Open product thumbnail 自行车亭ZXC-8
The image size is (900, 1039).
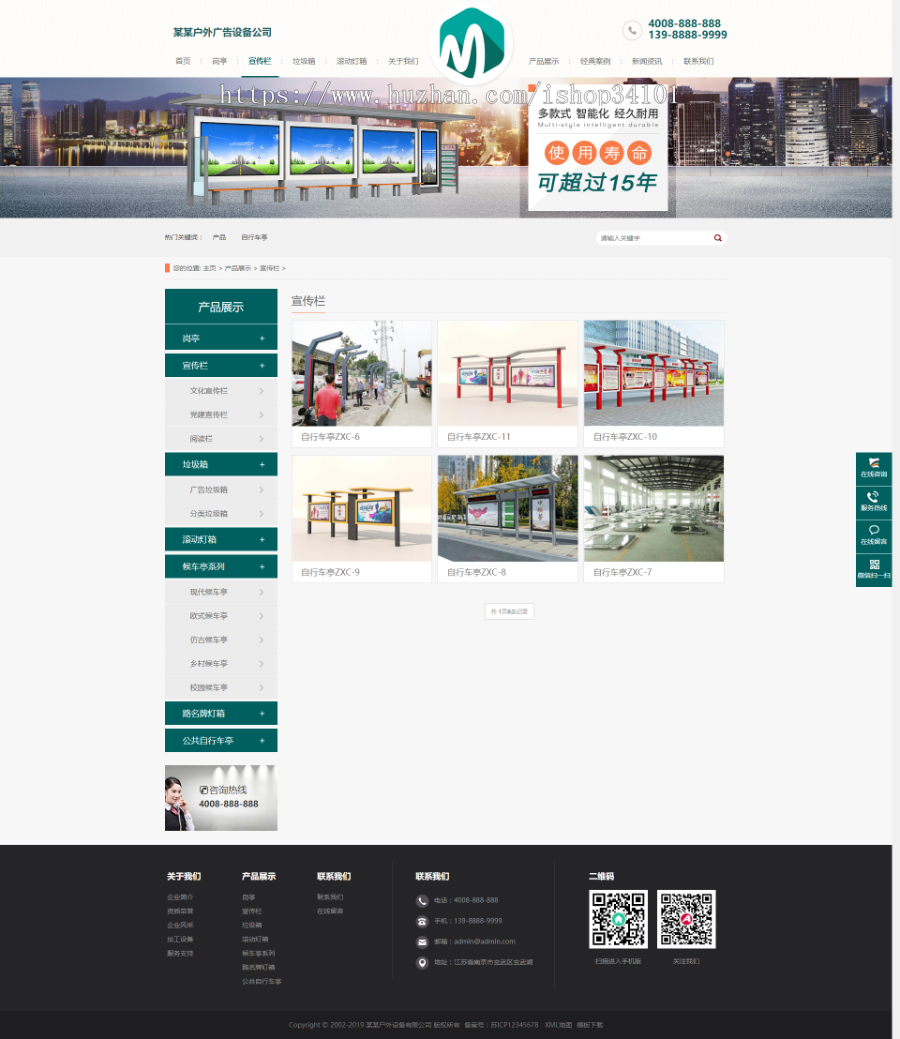point(508,508)
